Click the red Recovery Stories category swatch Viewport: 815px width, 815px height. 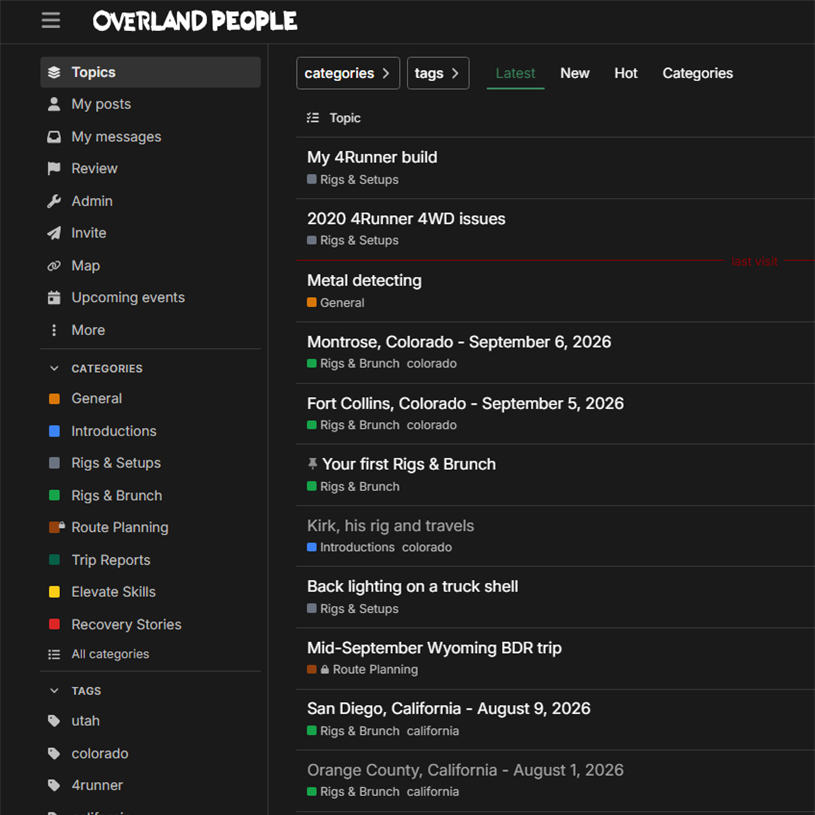[x=54, y=624]
